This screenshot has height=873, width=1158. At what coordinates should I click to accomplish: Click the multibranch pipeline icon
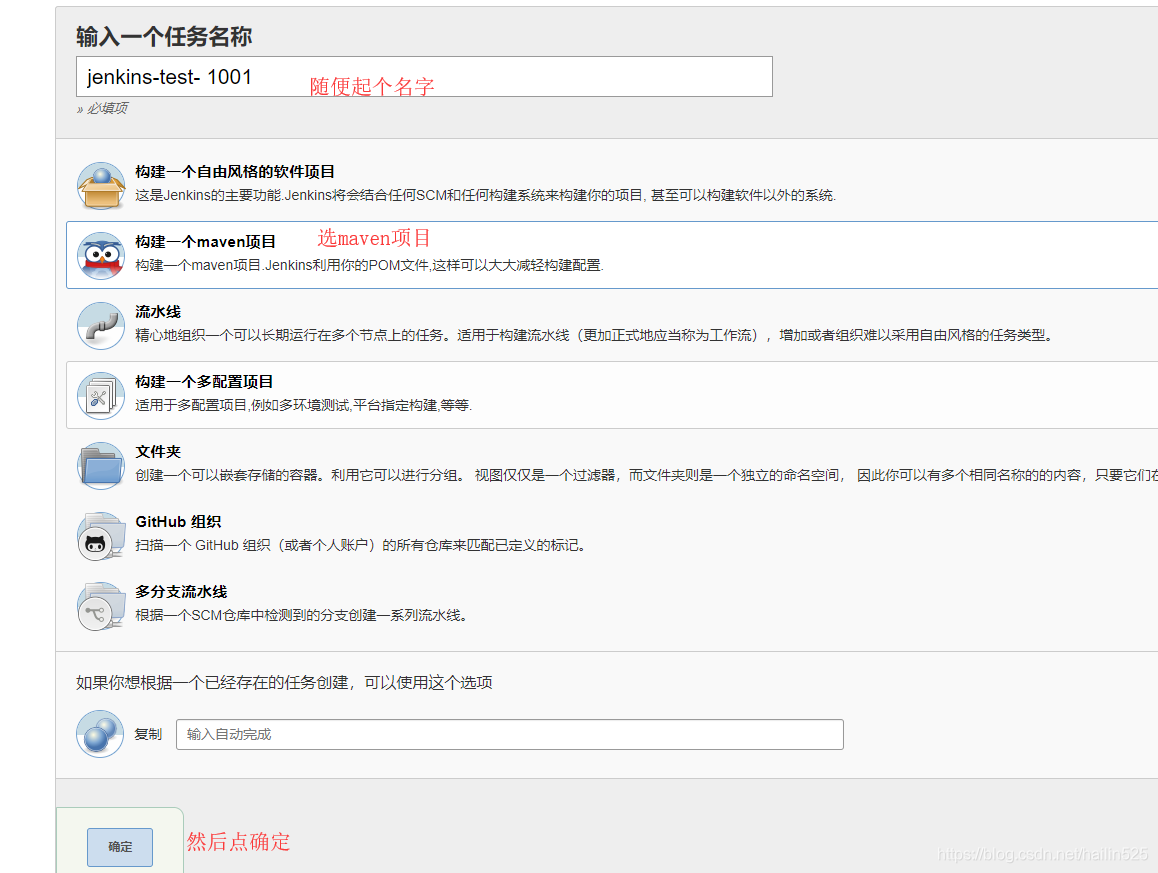pyautogui.click(x=101, y=606)
